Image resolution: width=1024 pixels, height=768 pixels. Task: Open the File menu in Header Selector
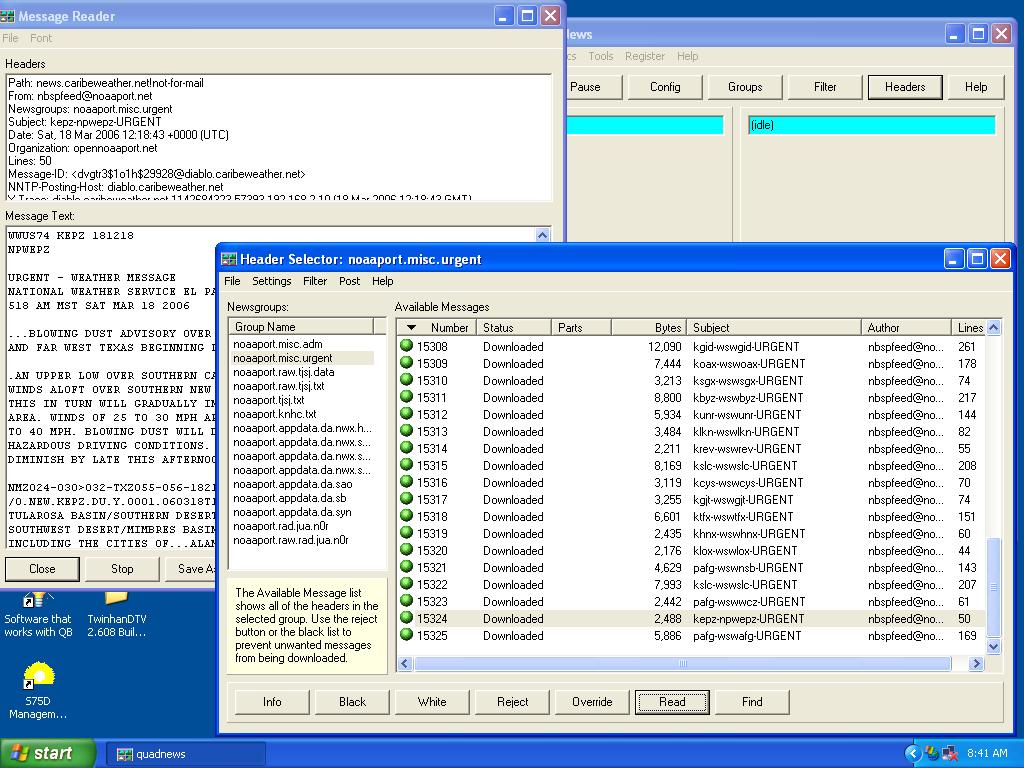click(x=232, y=281)
